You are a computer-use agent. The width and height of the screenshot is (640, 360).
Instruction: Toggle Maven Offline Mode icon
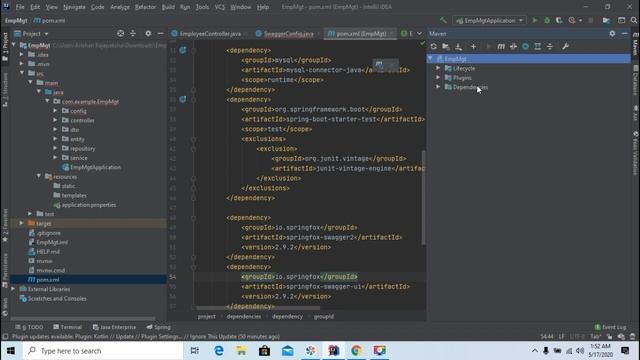(x=513, y=47)
